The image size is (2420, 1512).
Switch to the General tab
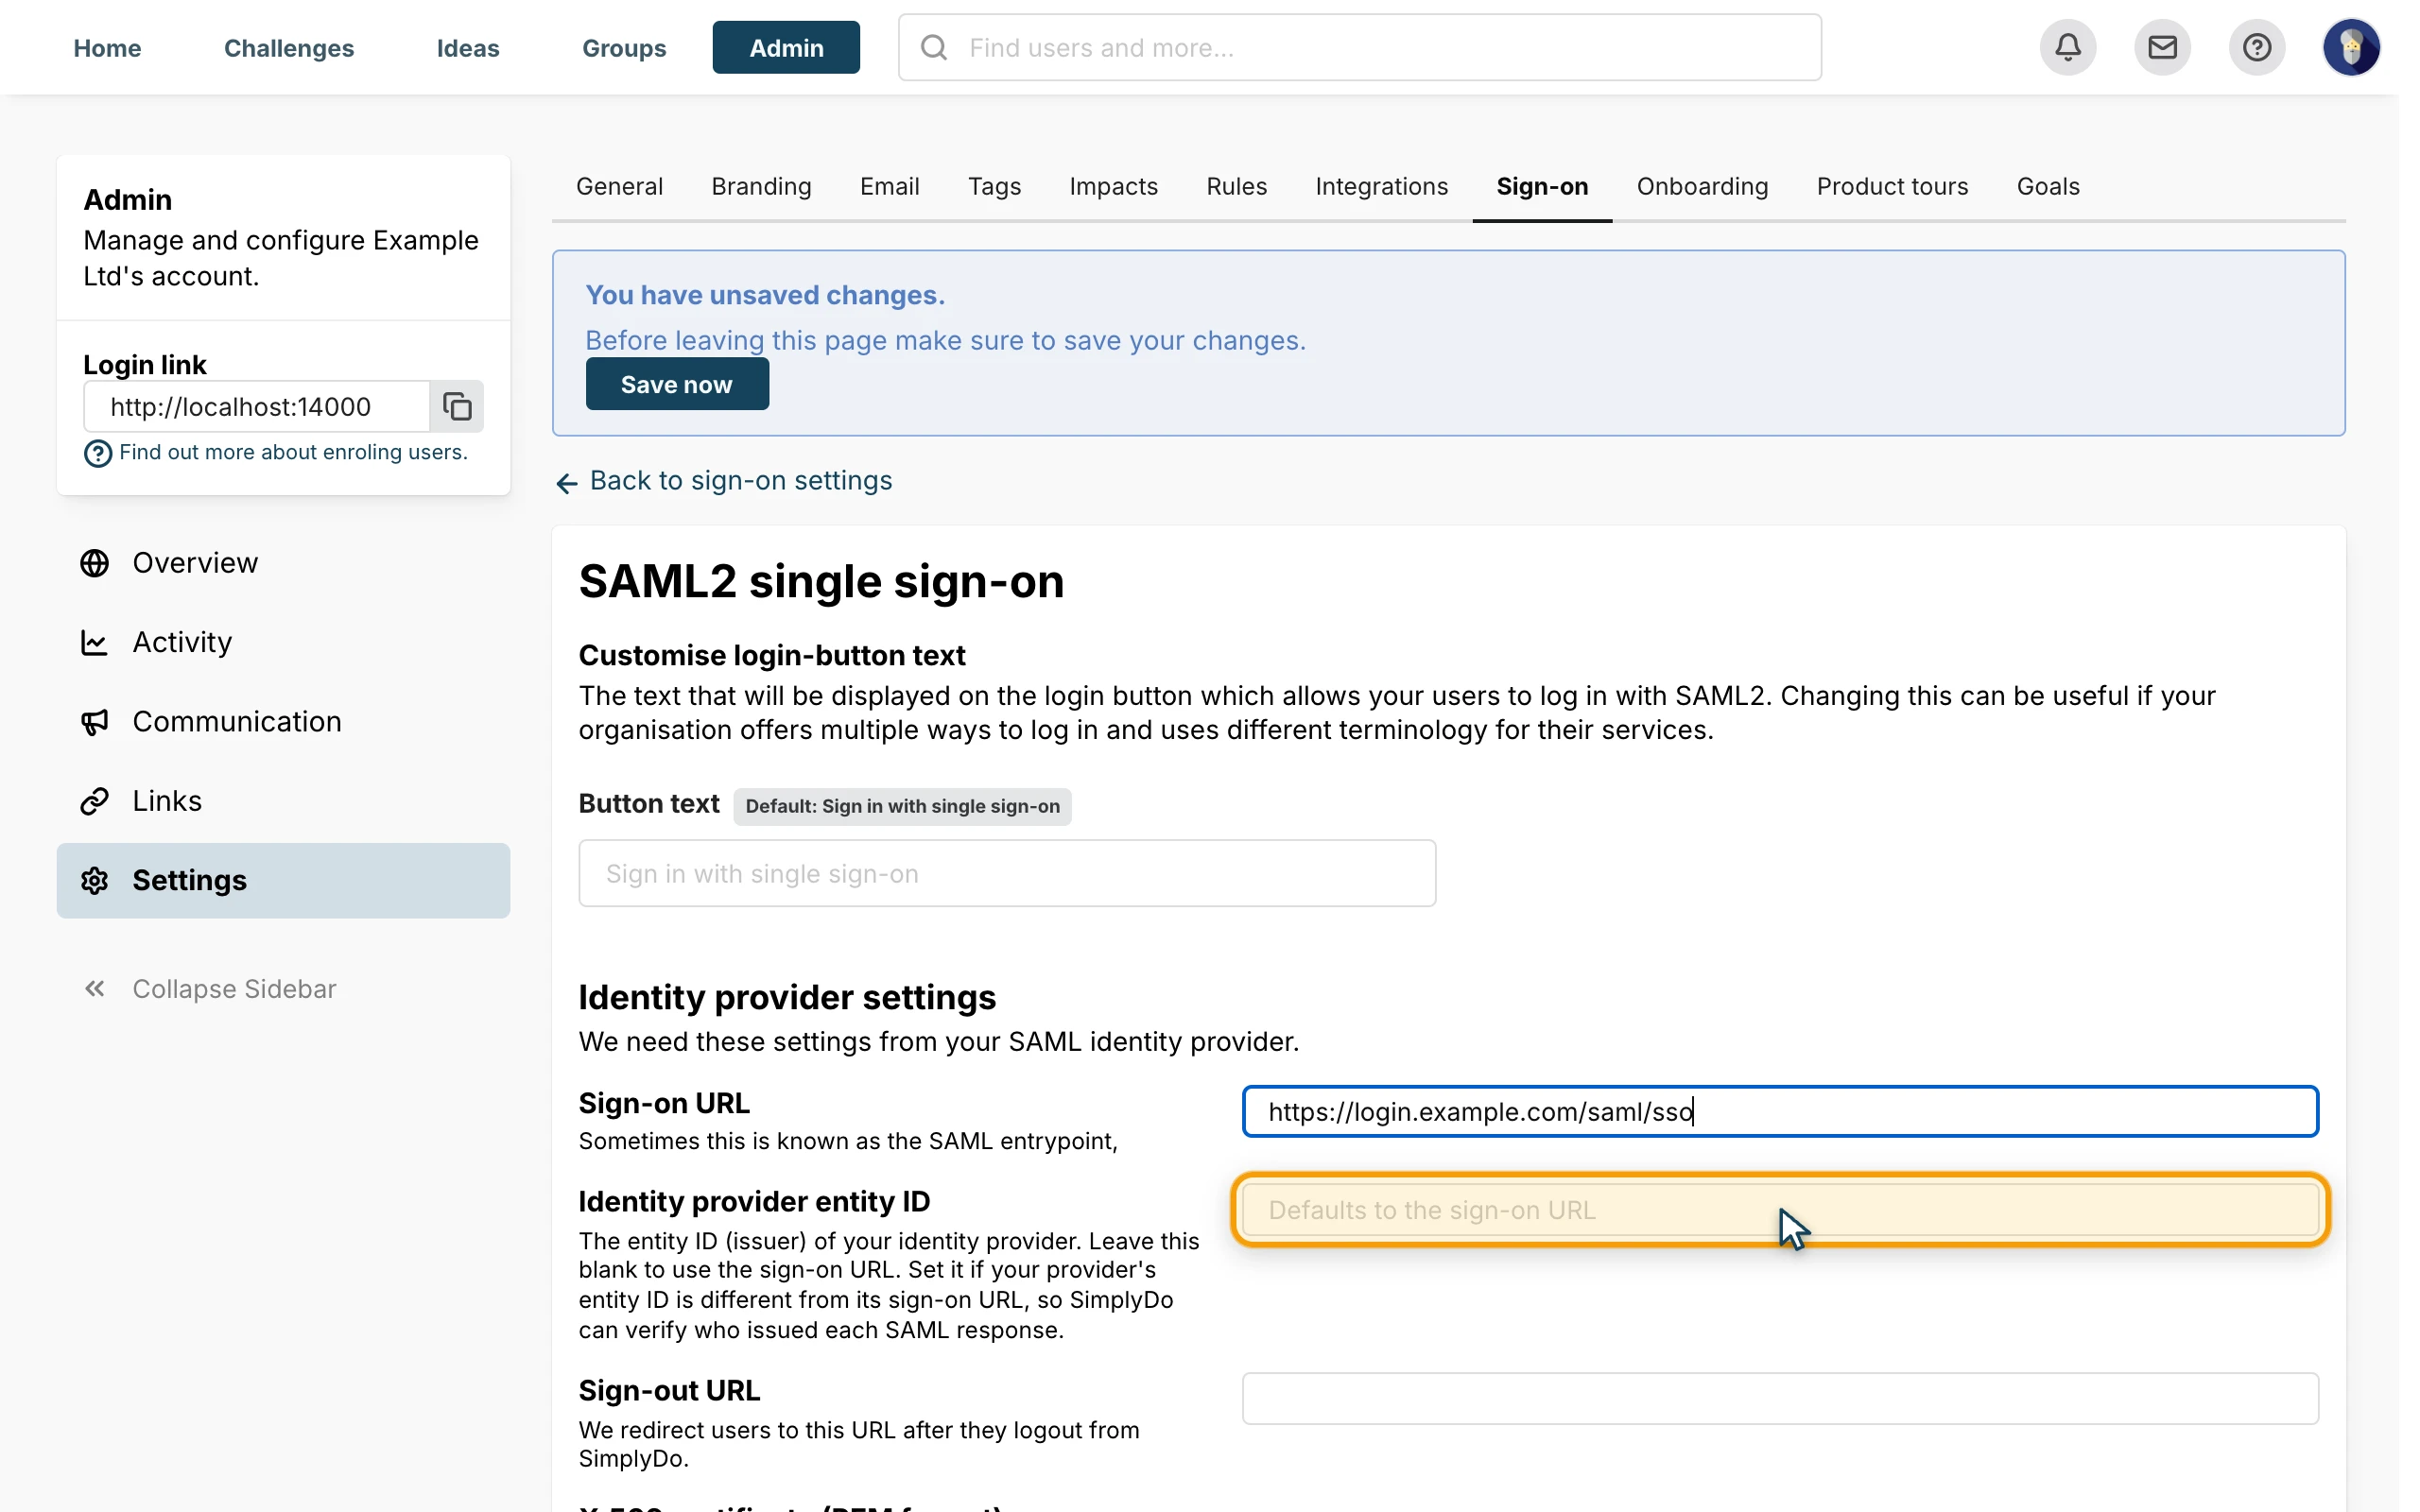pyautogui.click(x=619, y=186)
